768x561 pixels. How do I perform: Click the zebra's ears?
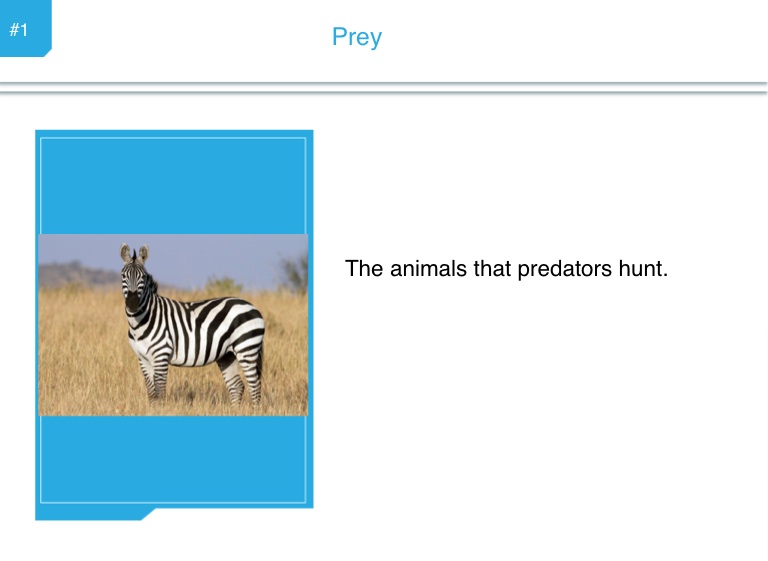pyautogui.click(x=134, y=253)
